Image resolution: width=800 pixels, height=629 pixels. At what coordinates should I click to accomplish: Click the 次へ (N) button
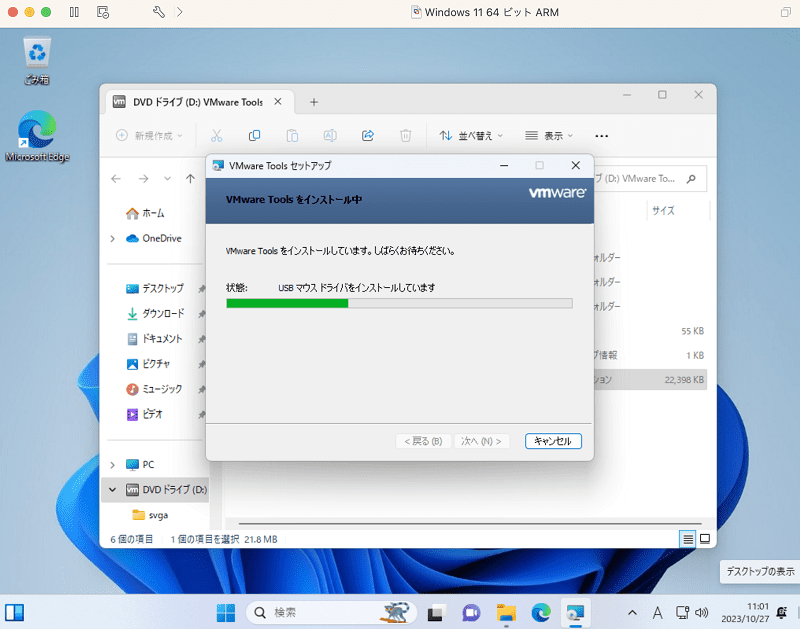pos(481,441)
